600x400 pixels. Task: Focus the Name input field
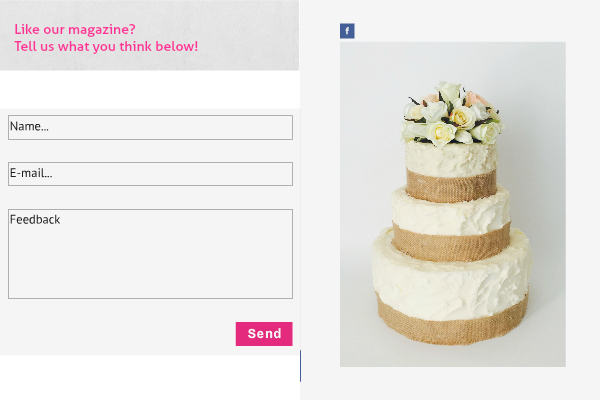[150, 127]
